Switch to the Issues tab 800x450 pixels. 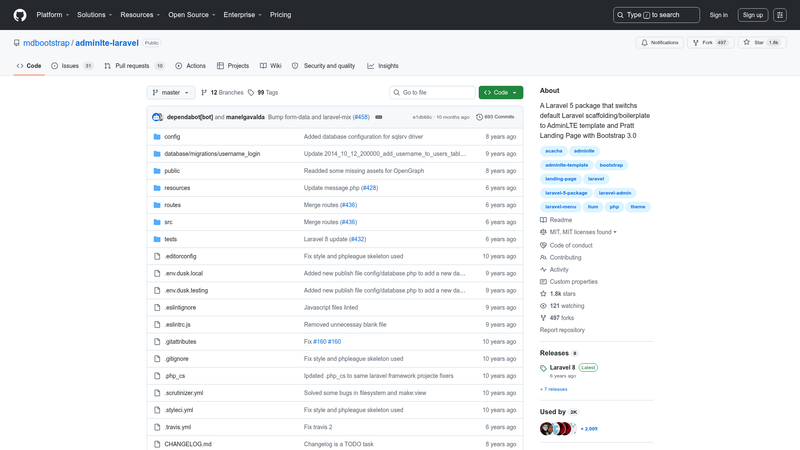72,66
